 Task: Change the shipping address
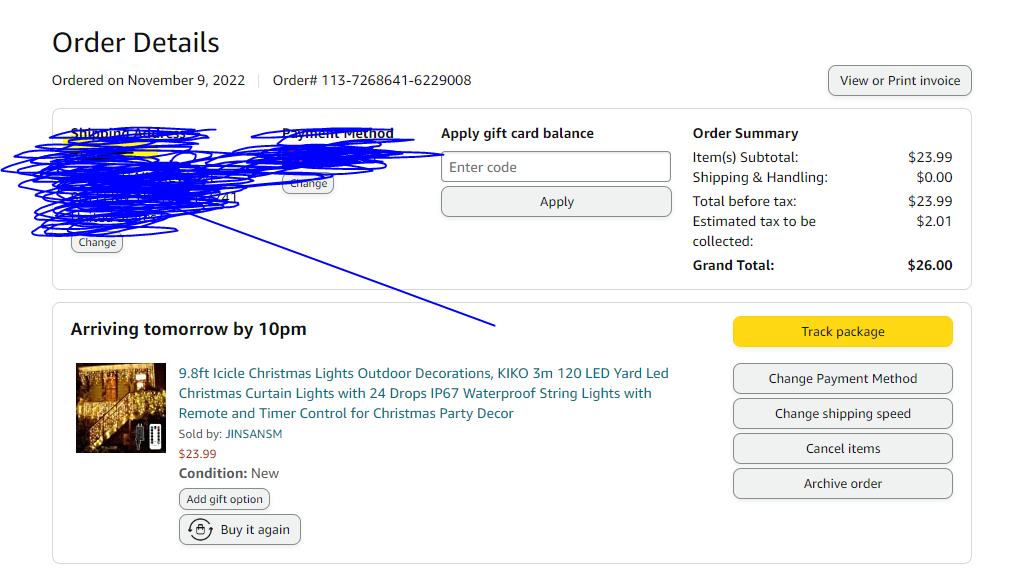click(97, 242)
